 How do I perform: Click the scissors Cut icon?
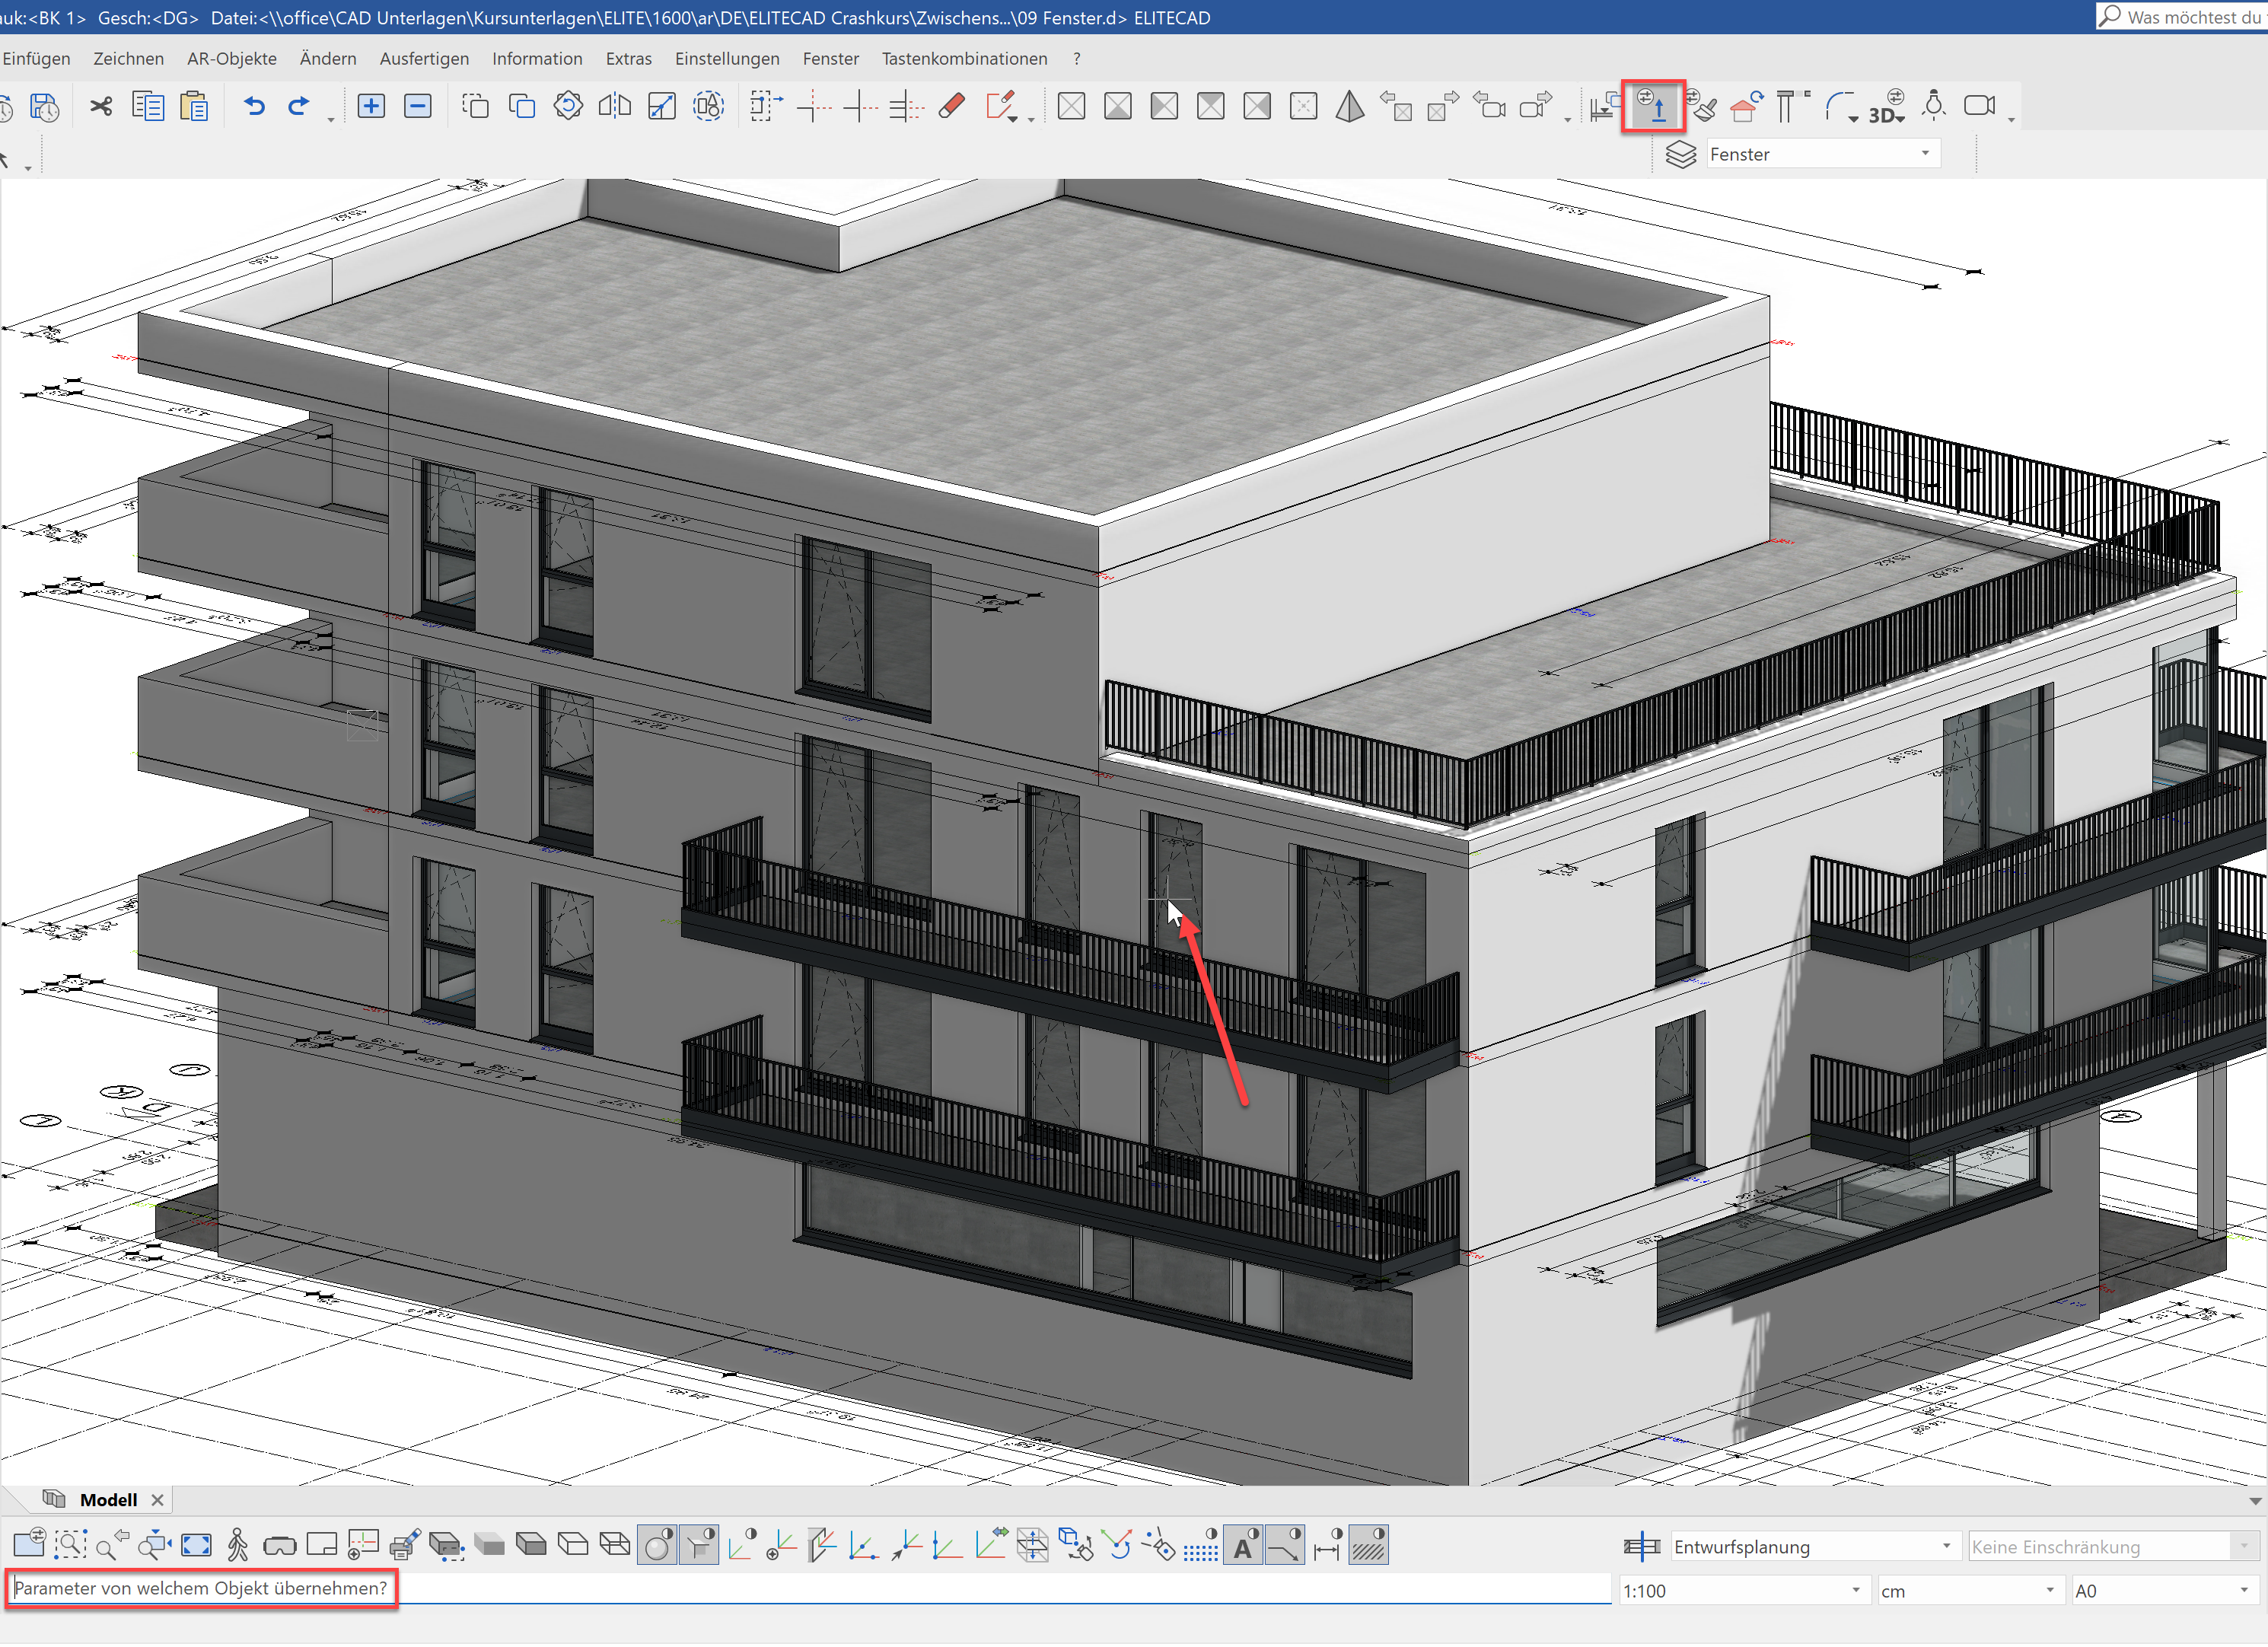coord(101,106)
